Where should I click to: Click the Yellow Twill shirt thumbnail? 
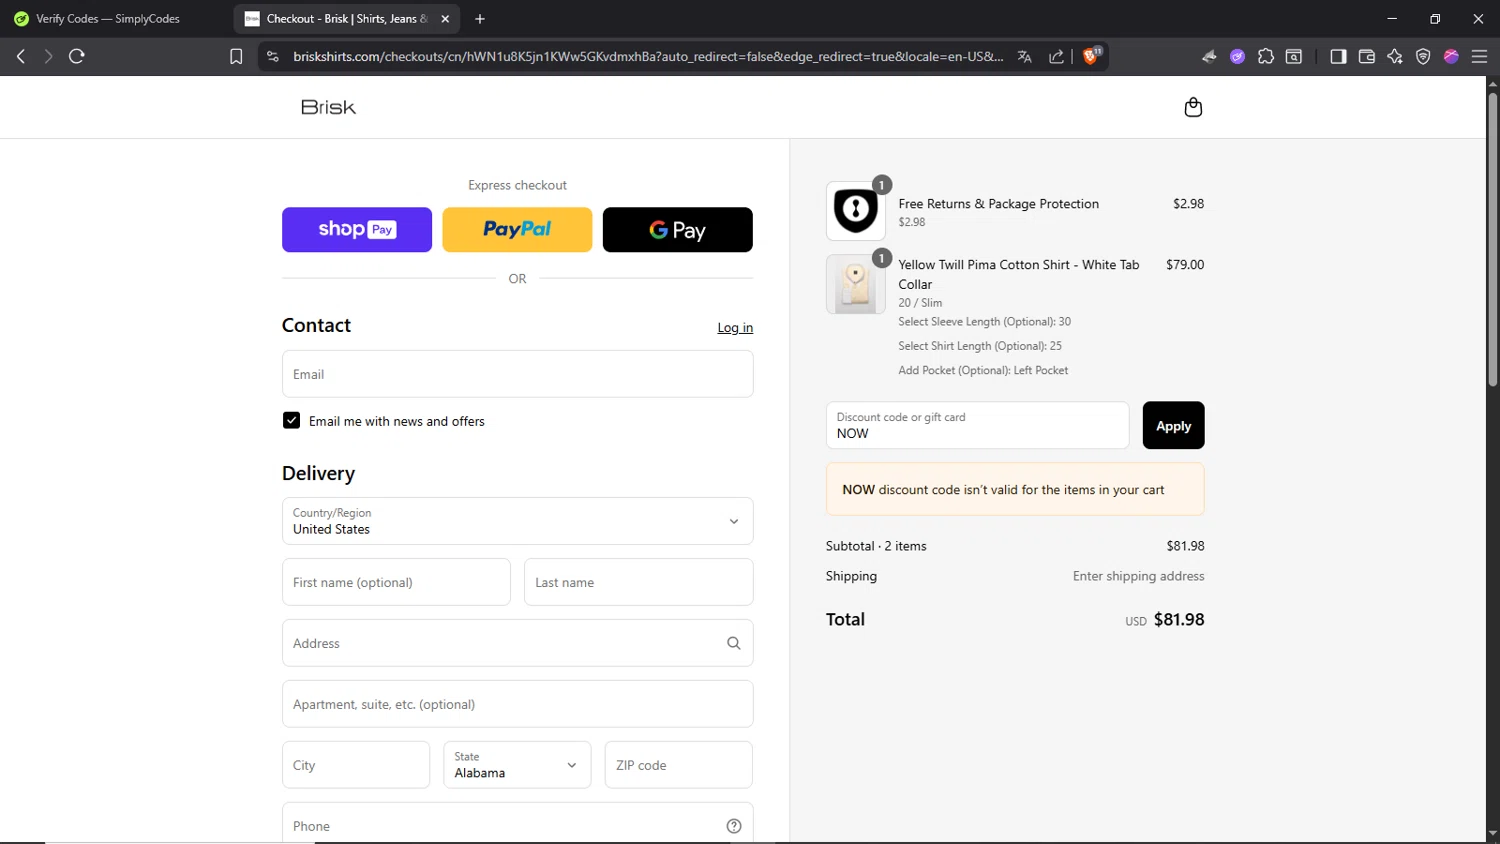[855, 284]
